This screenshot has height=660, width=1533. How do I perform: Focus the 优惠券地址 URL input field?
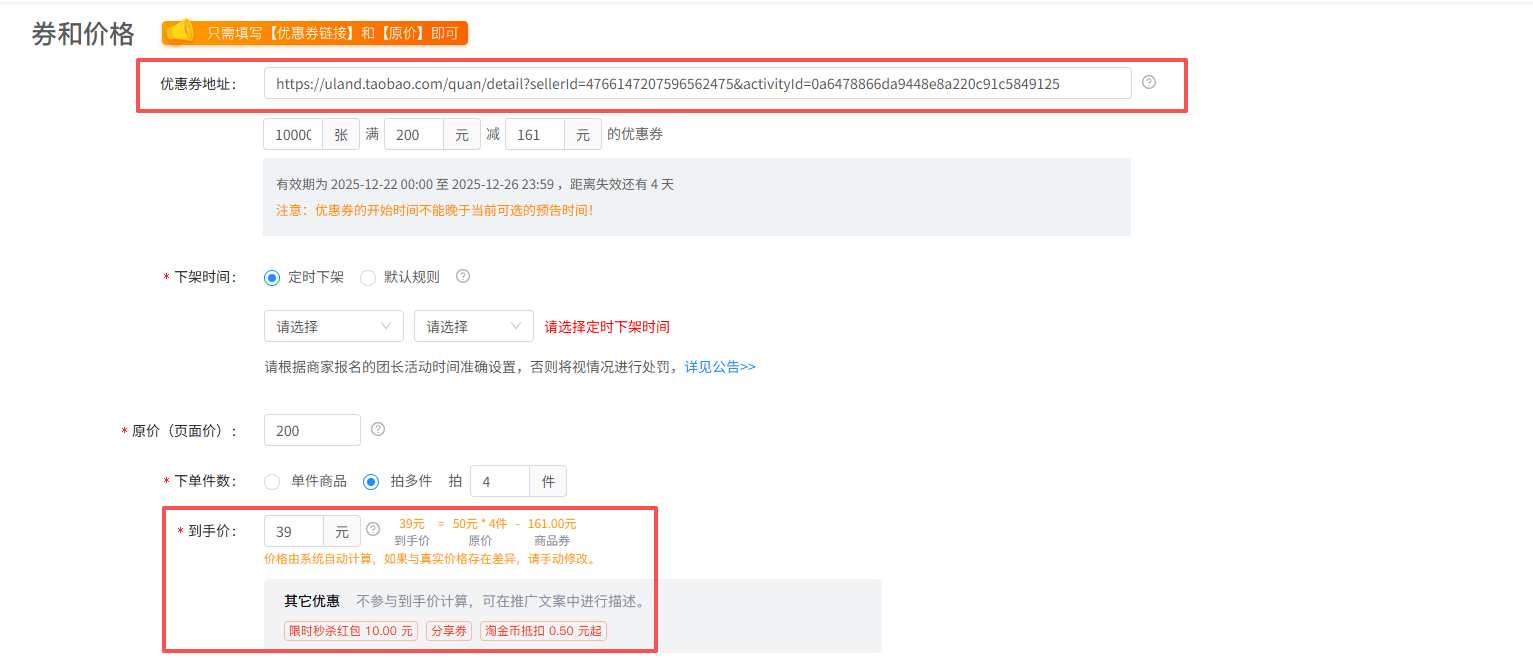[697, 84]
